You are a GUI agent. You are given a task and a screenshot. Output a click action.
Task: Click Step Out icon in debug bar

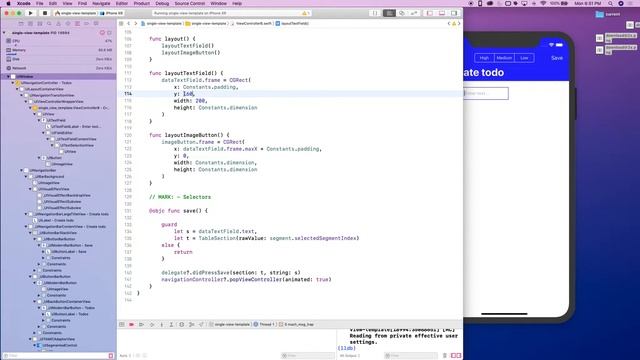tap(171, 324)
